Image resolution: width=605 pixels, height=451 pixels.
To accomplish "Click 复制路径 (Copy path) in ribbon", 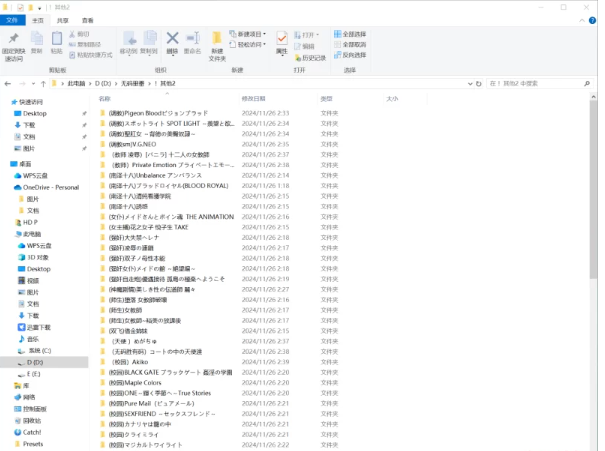I will pyautogui.click(x=85, y=45).
